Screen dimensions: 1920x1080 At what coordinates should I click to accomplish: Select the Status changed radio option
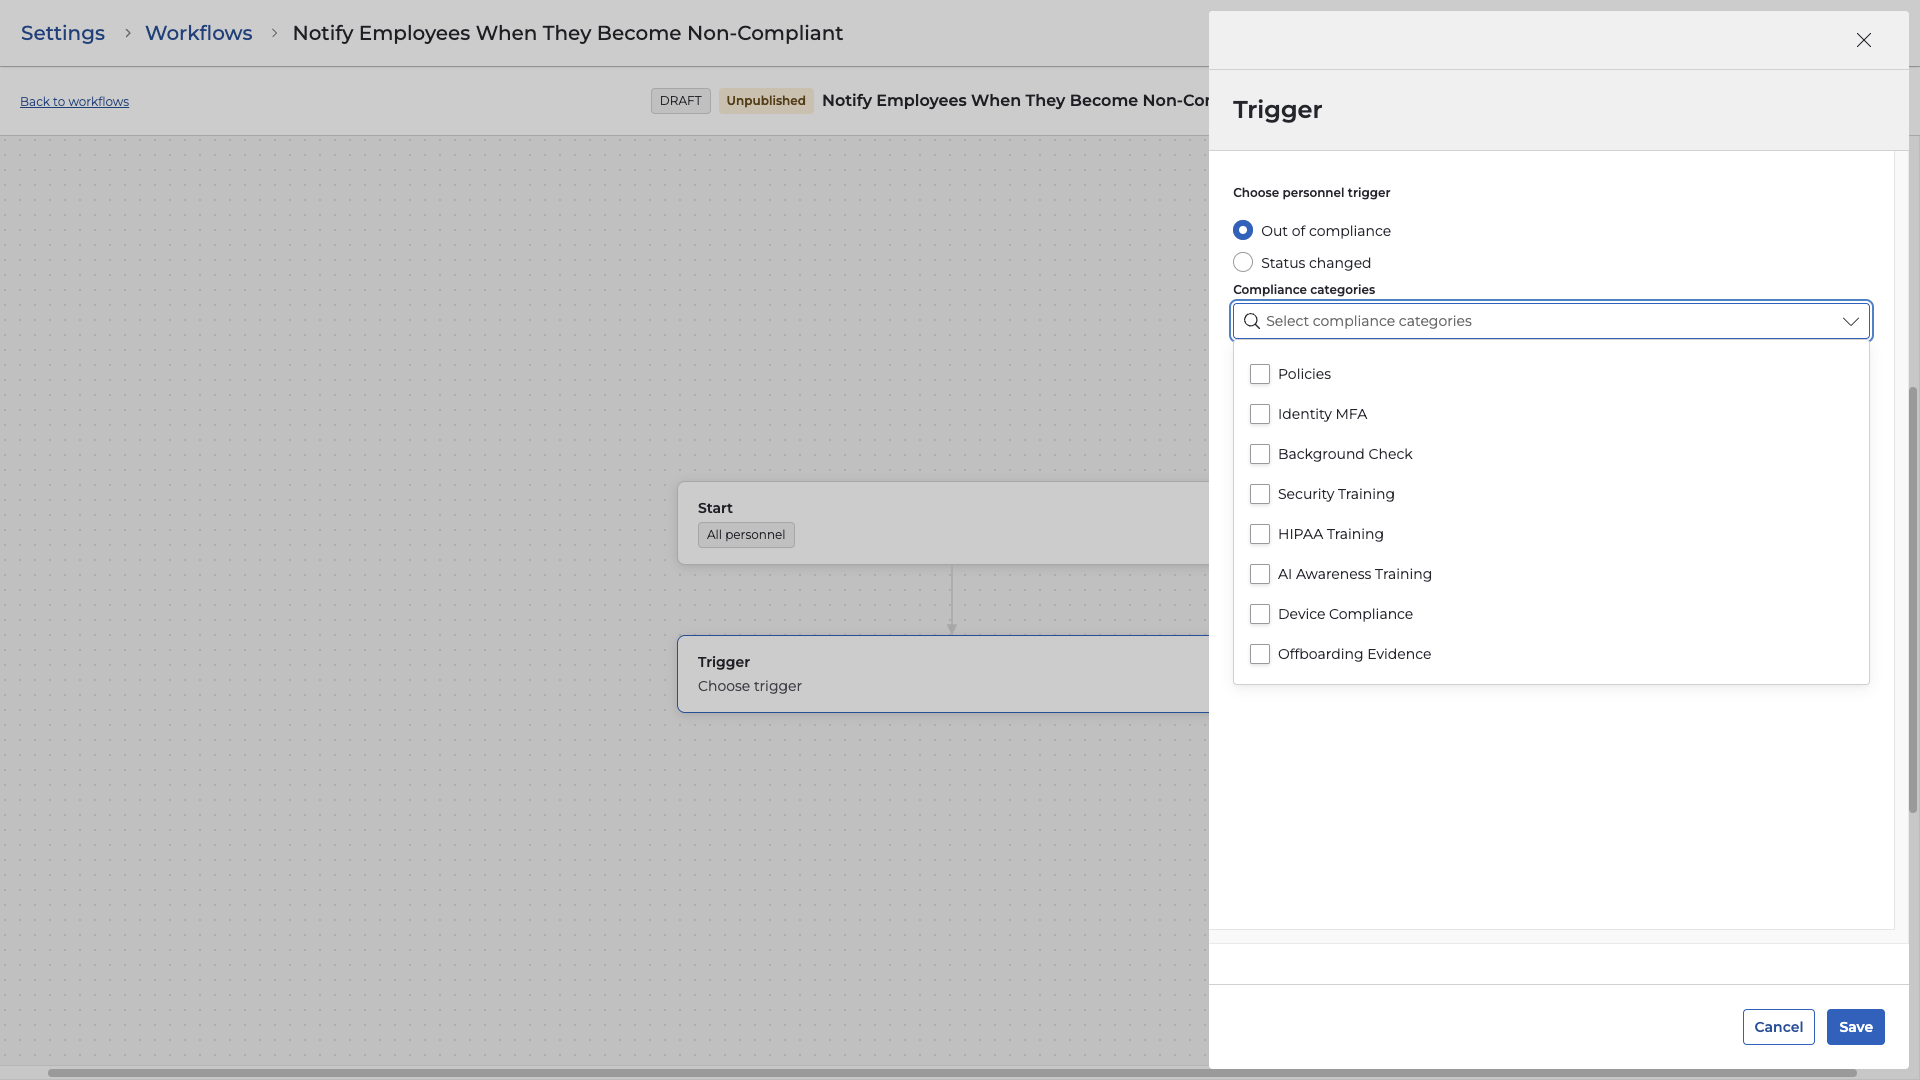(1243, 263)
